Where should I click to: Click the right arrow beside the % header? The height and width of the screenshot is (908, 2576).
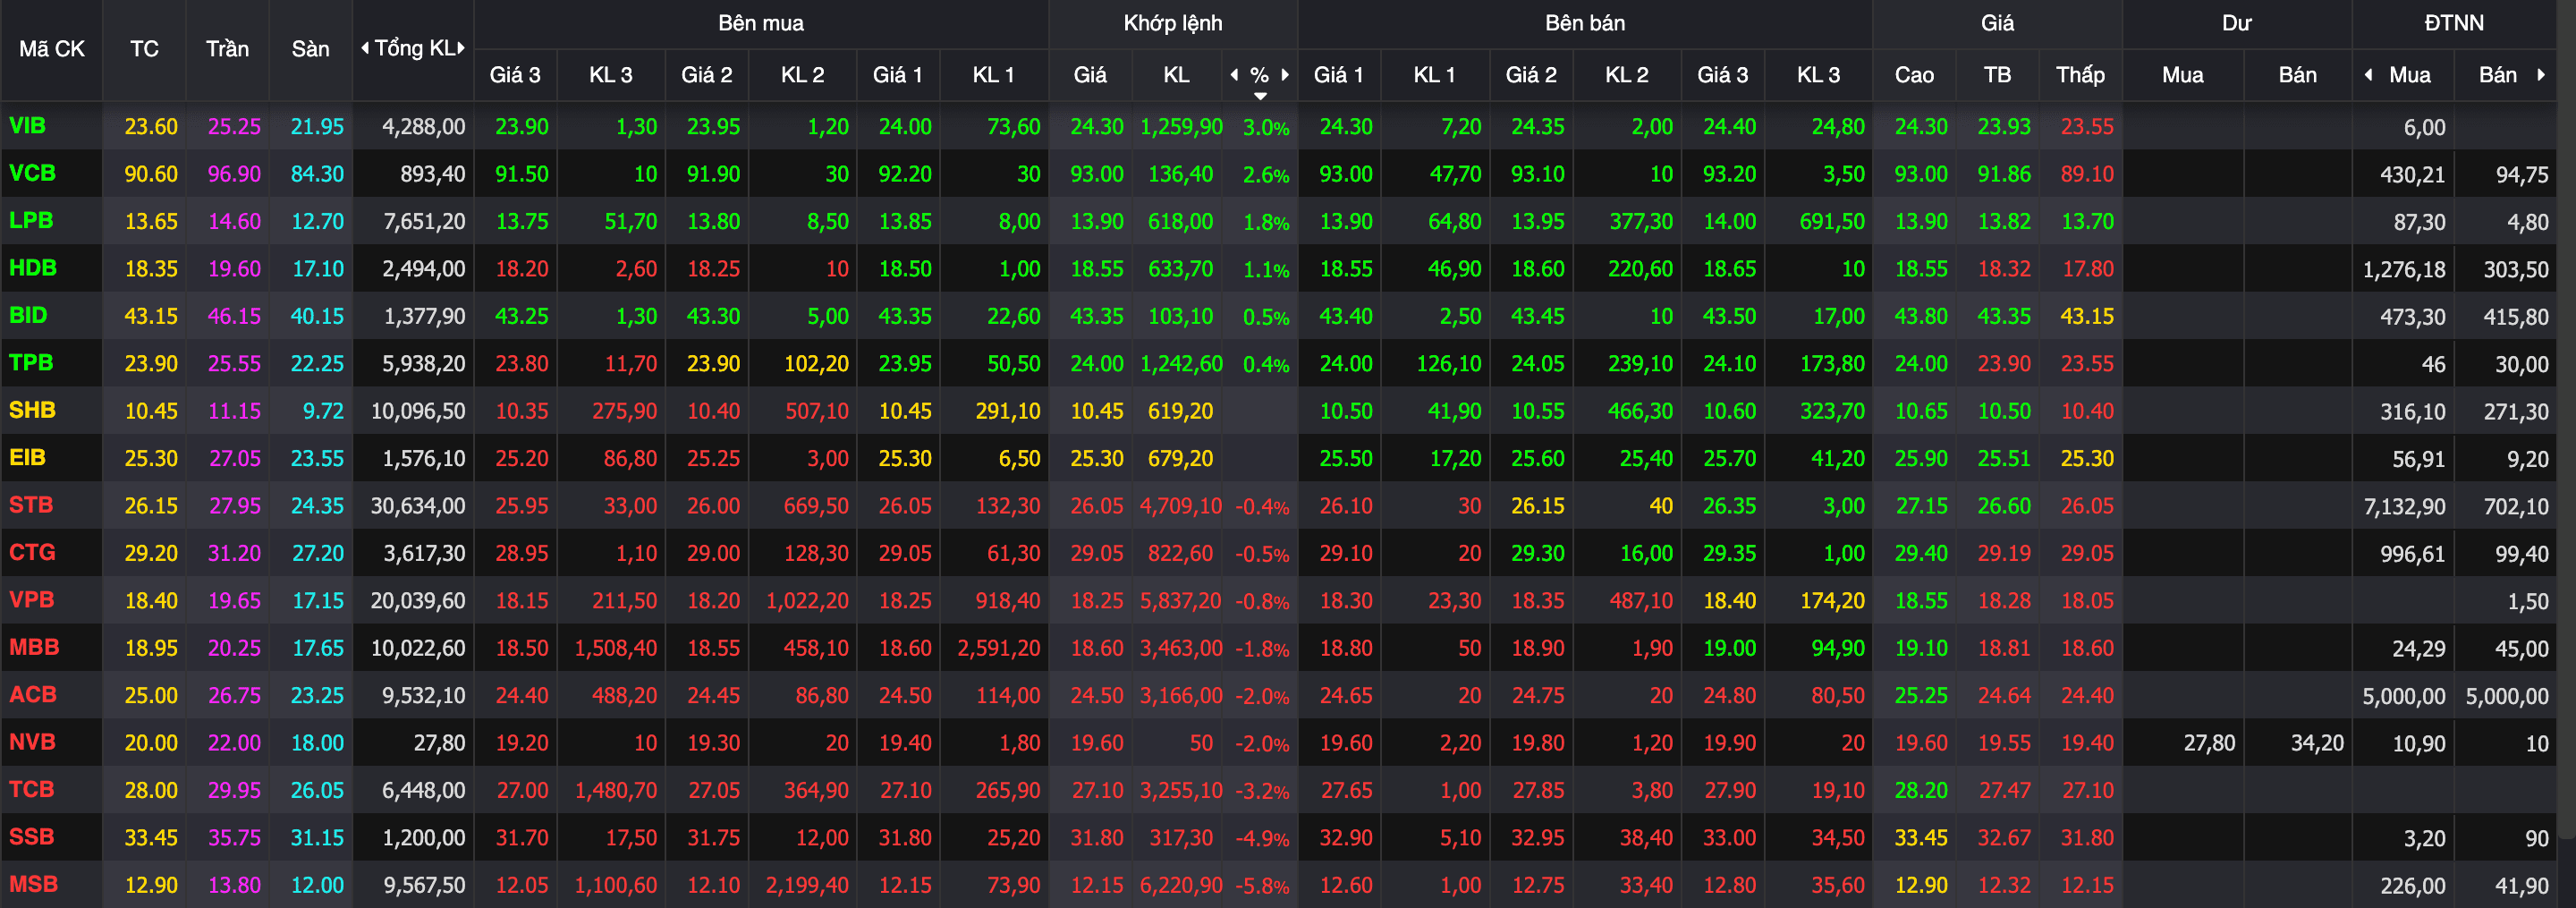click(1285, 74)
